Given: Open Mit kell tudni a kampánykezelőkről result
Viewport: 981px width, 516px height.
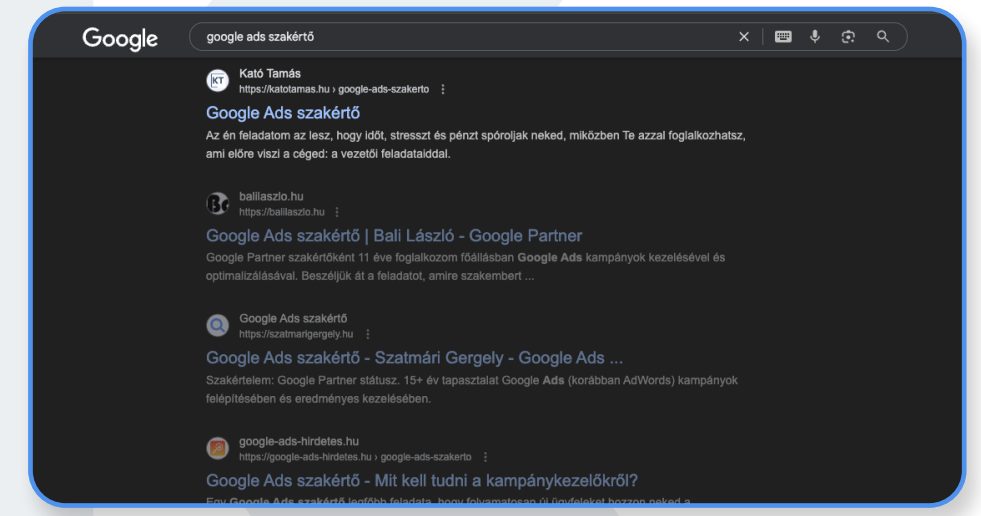Looking at the screenshot, I should [422, 480].
